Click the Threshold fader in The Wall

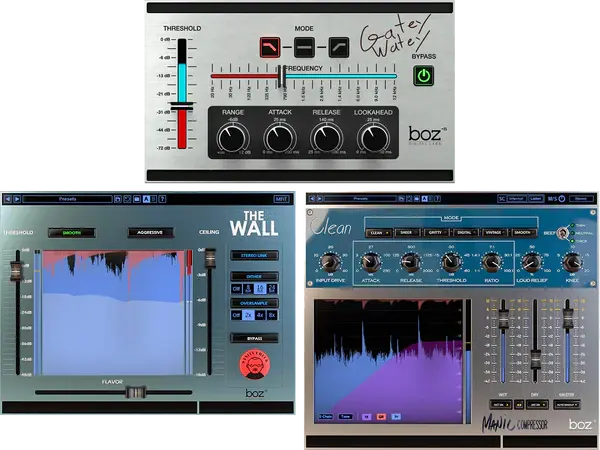[x=16, y=269]
